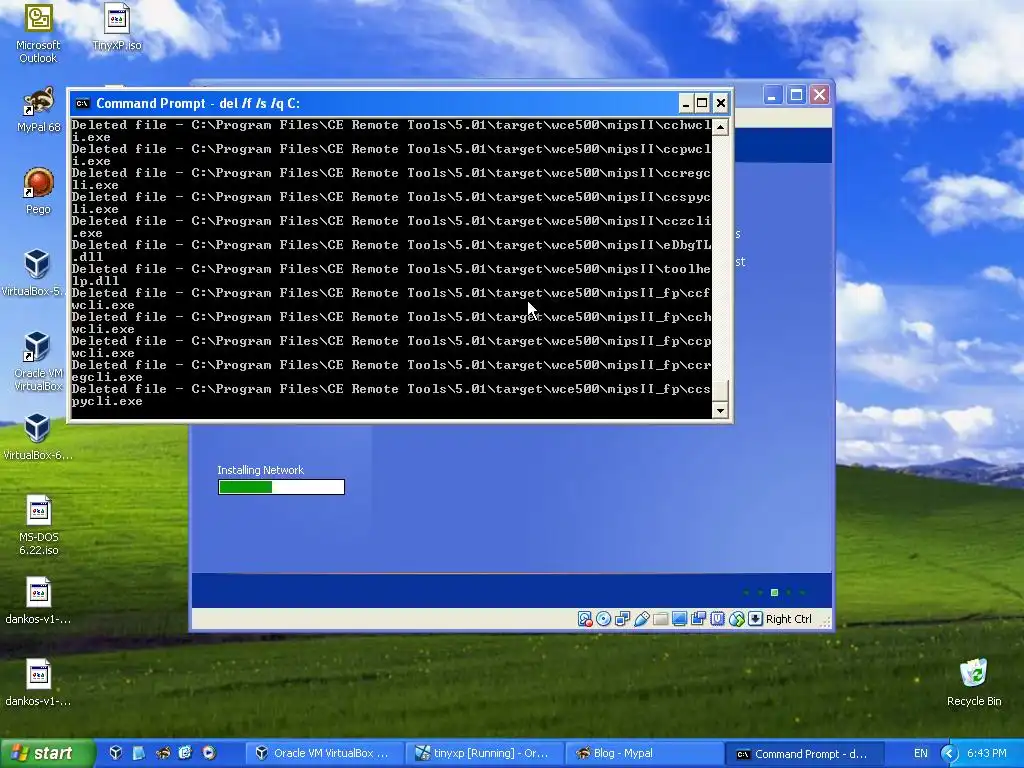Click VirtualBox CPU virtualization indicator icon
The width and height of the screenshot is (1024, 768).
(717, 619)
